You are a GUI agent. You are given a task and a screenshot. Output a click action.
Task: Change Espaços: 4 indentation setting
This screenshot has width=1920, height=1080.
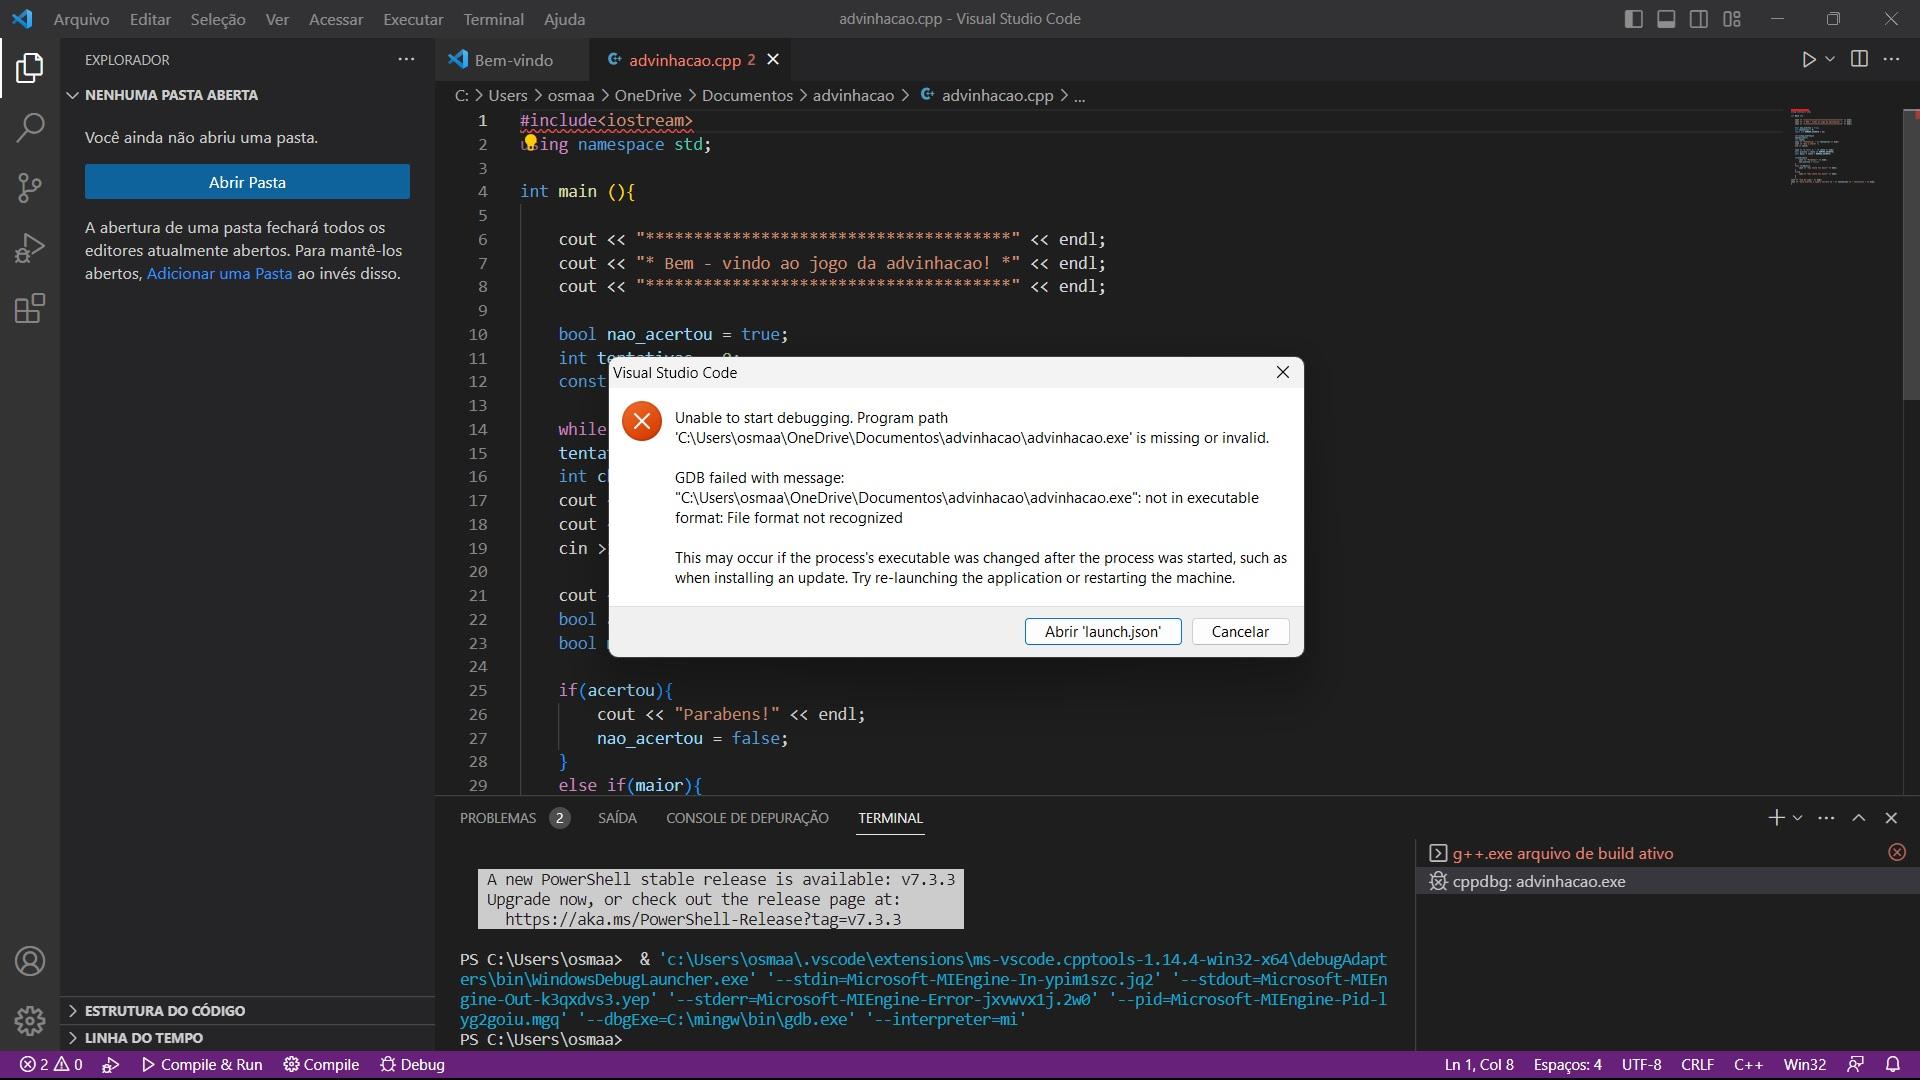1568,1065
